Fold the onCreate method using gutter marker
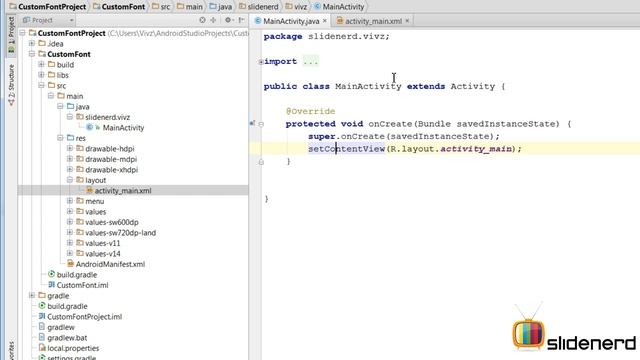The width and height of the screenshot is (640, 360). pos(261,124)
